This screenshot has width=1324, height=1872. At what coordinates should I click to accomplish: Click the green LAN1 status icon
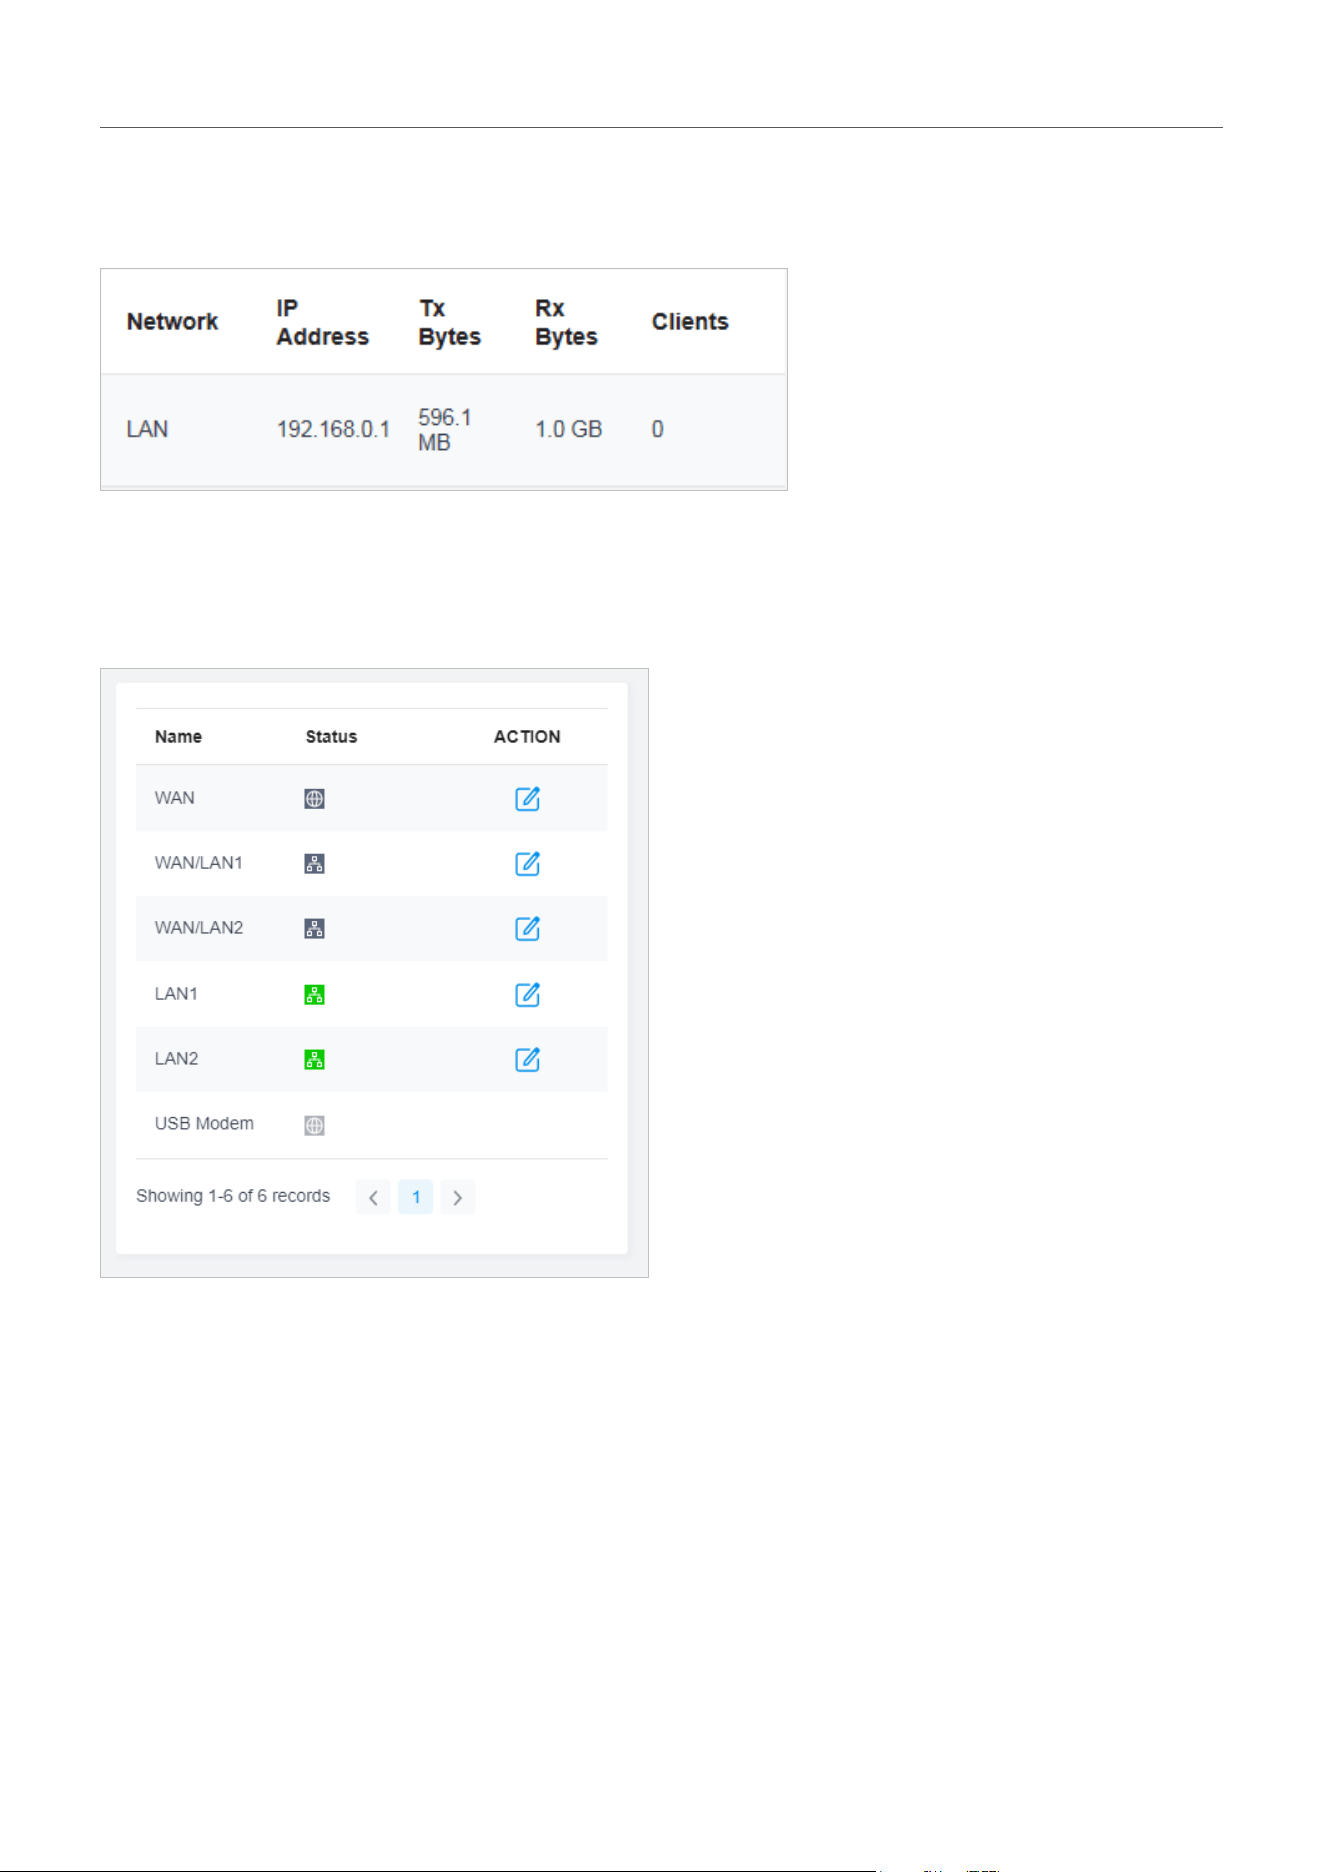coord(314,995)
